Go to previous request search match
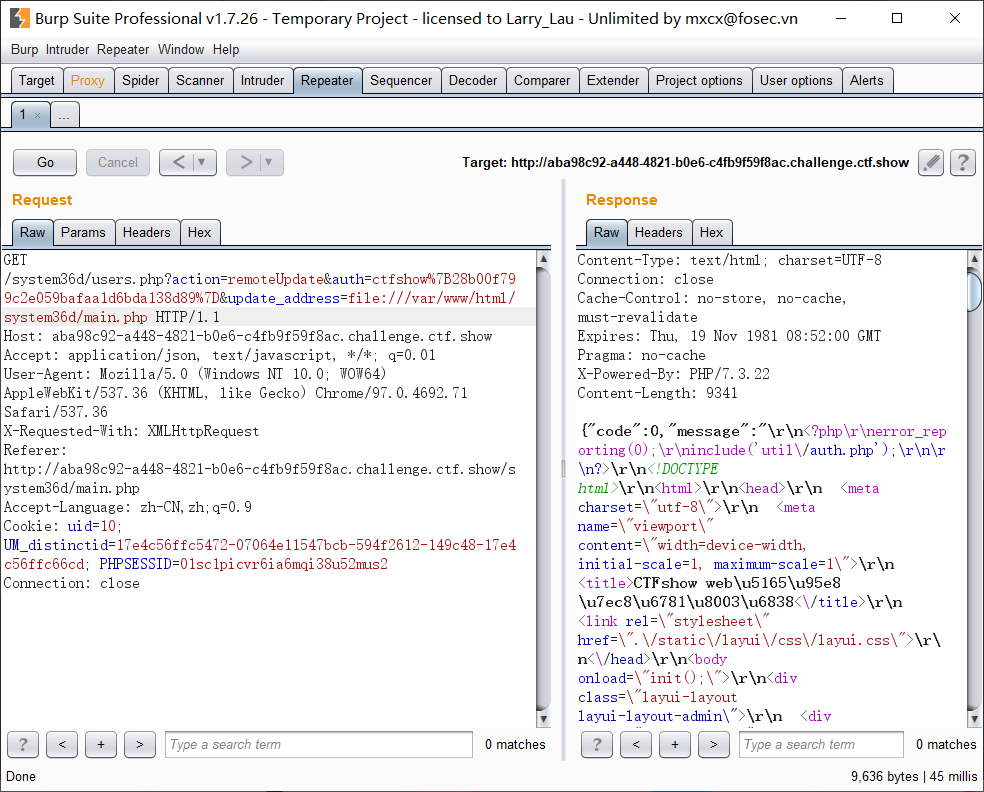 62,744
